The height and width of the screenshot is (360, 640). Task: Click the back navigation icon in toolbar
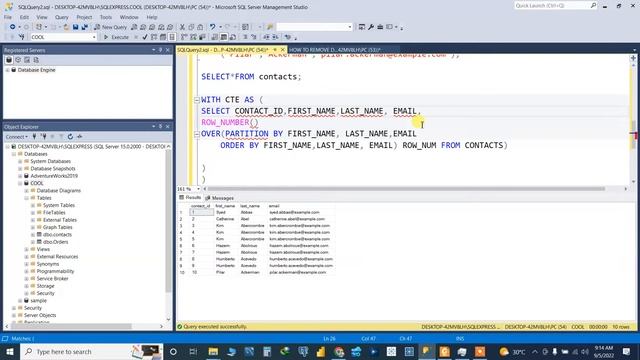coord(13,27)
